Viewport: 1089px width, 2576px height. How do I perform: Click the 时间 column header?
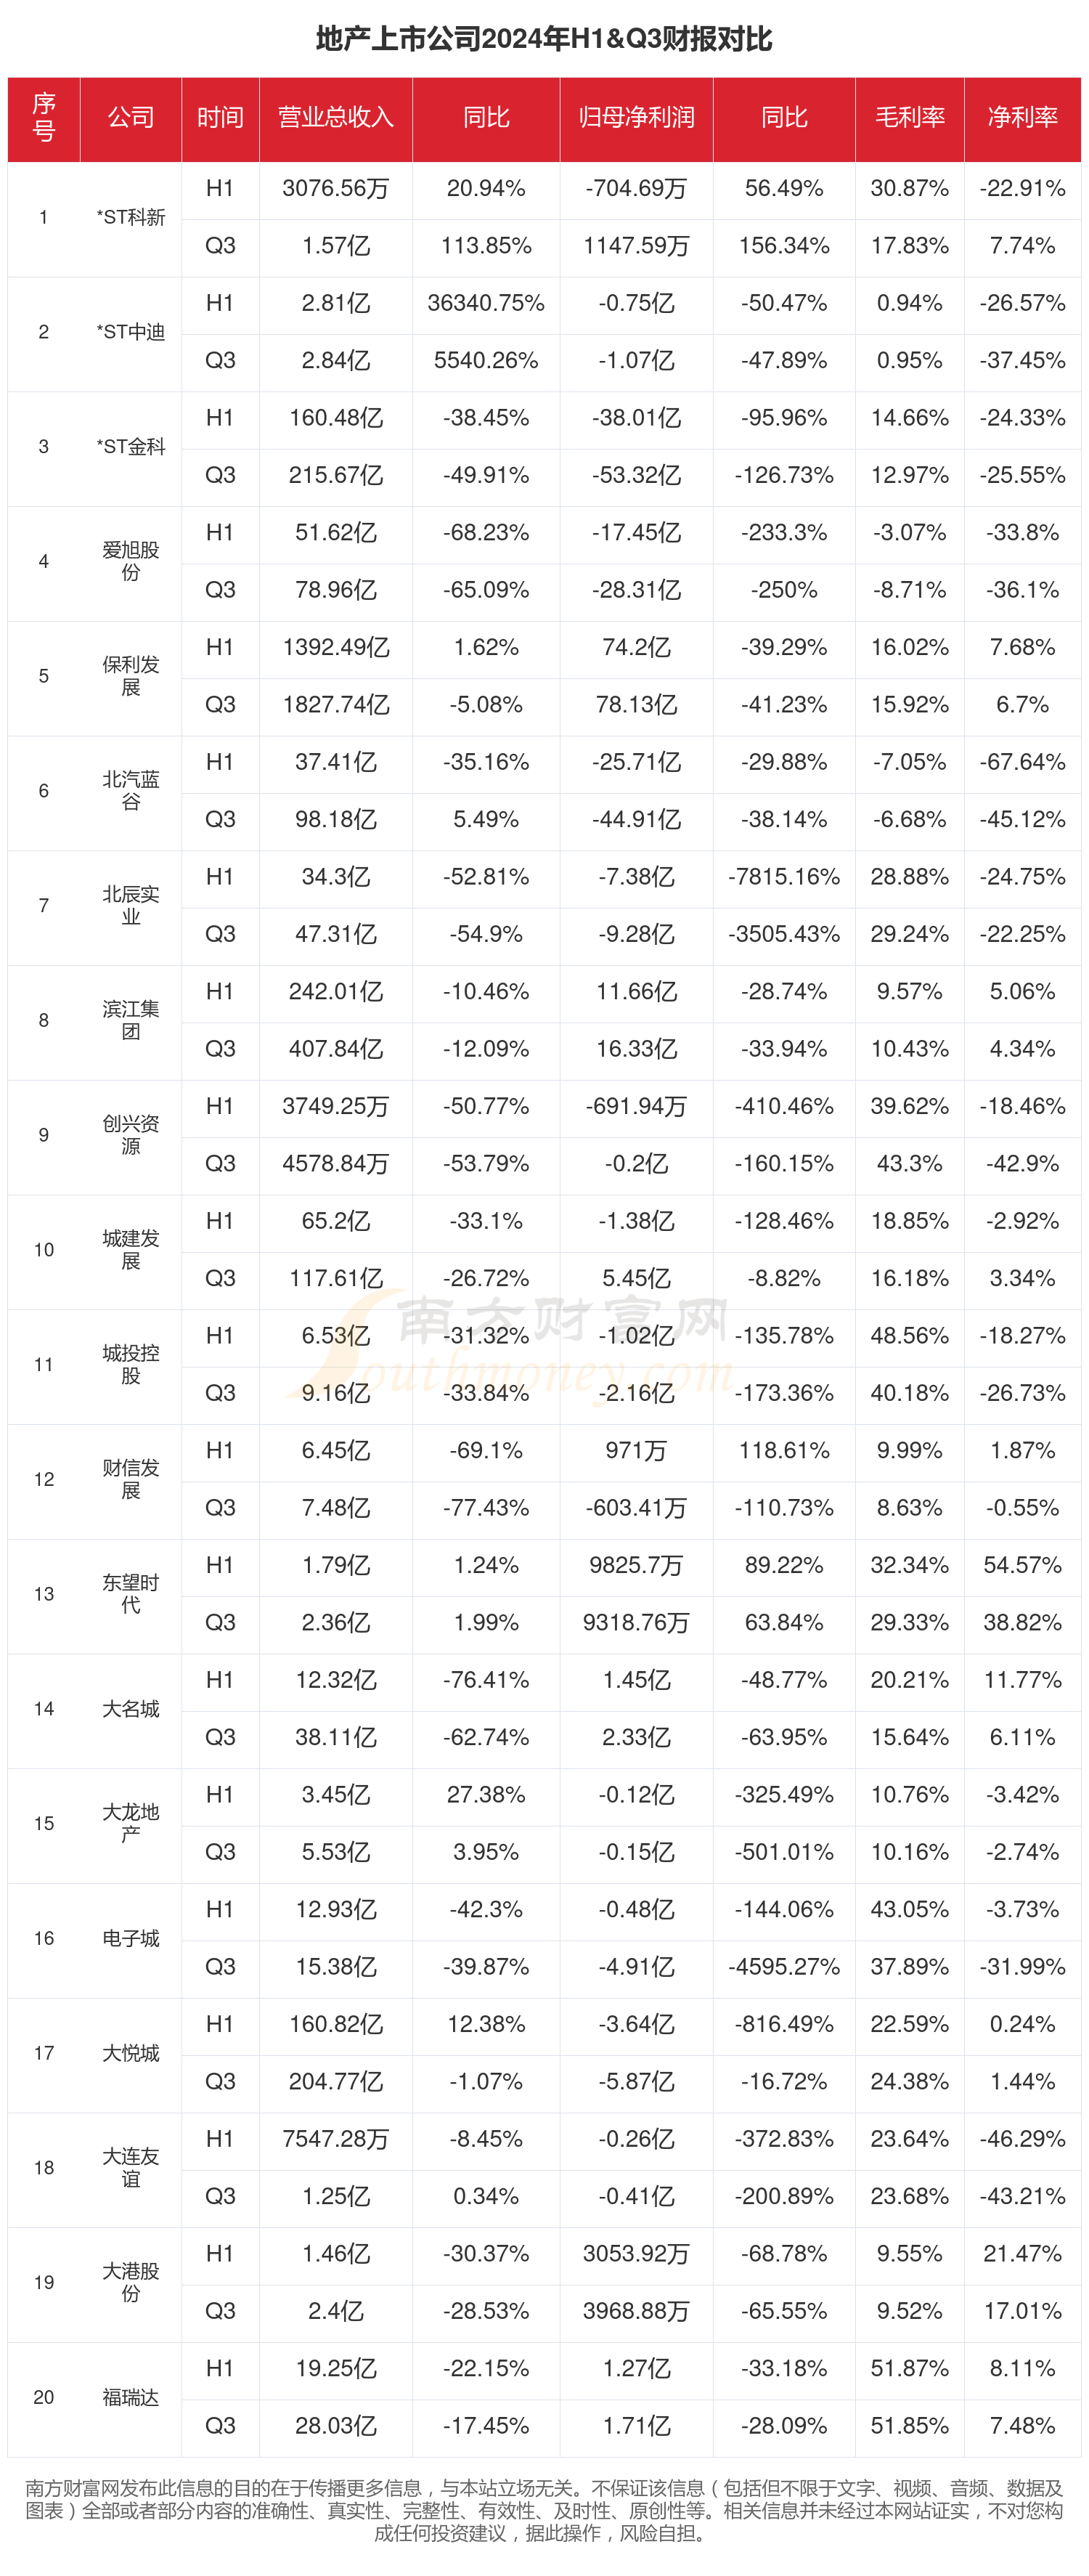(220, 118)
